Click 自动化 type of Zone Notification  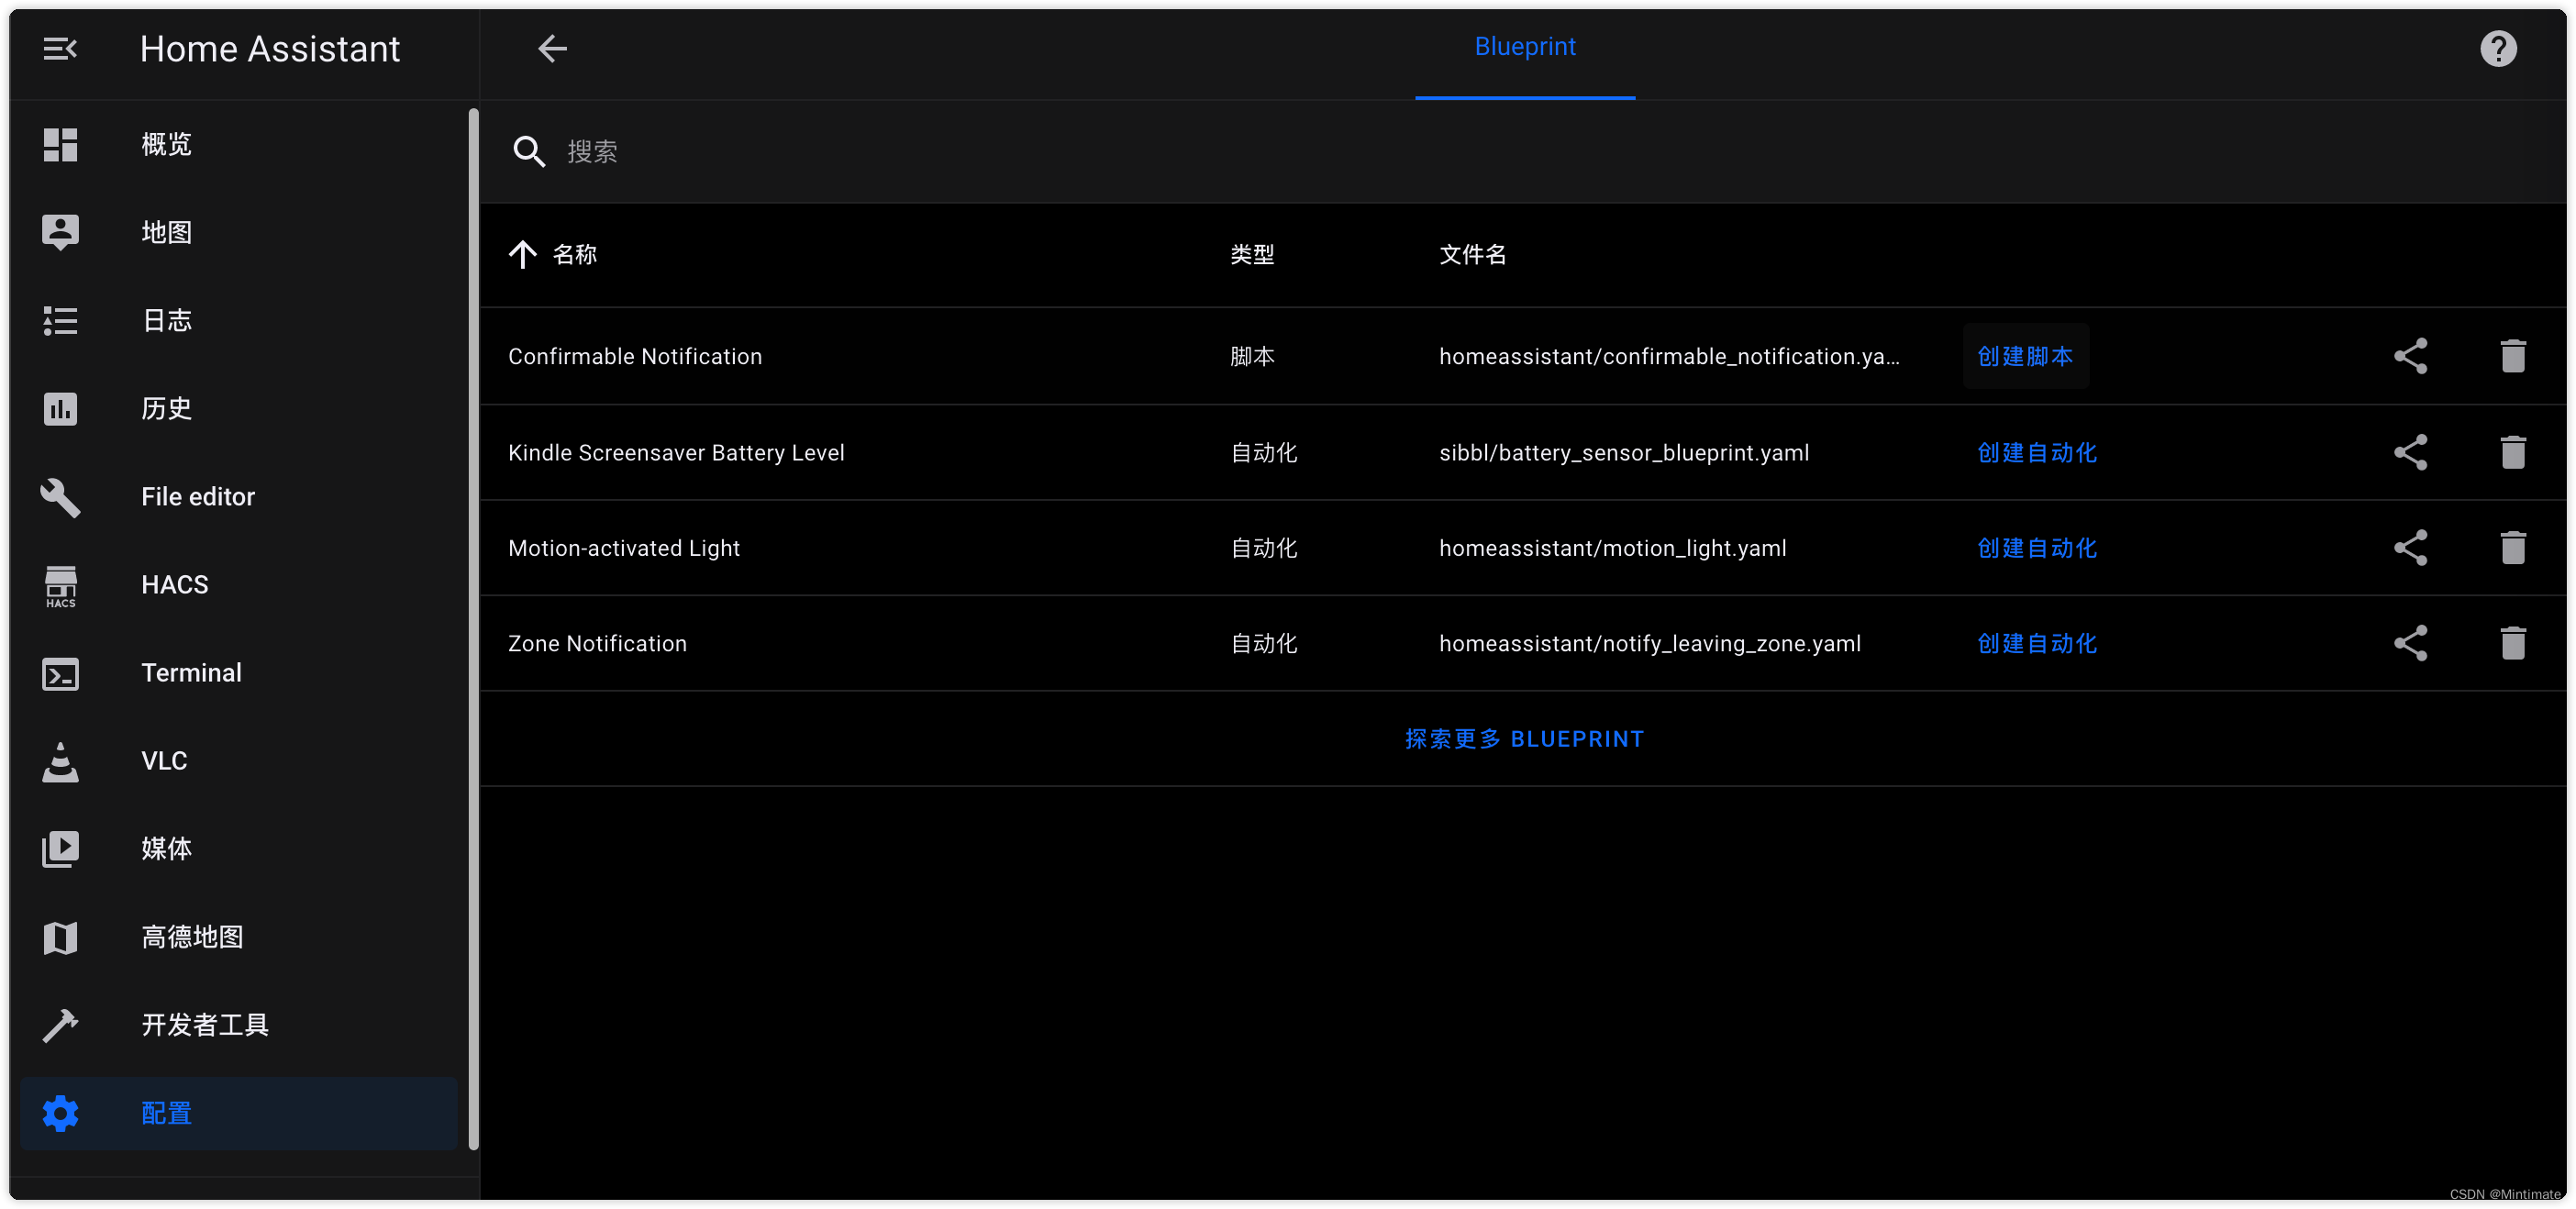point(1263,643)
